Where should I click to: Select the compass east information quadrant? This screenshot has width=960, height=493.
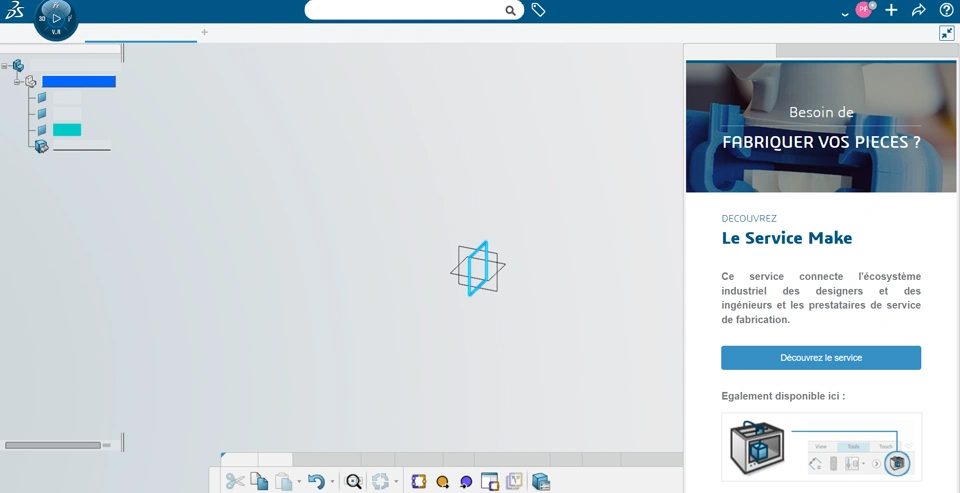pyautogui.click(x=70, y=18)
